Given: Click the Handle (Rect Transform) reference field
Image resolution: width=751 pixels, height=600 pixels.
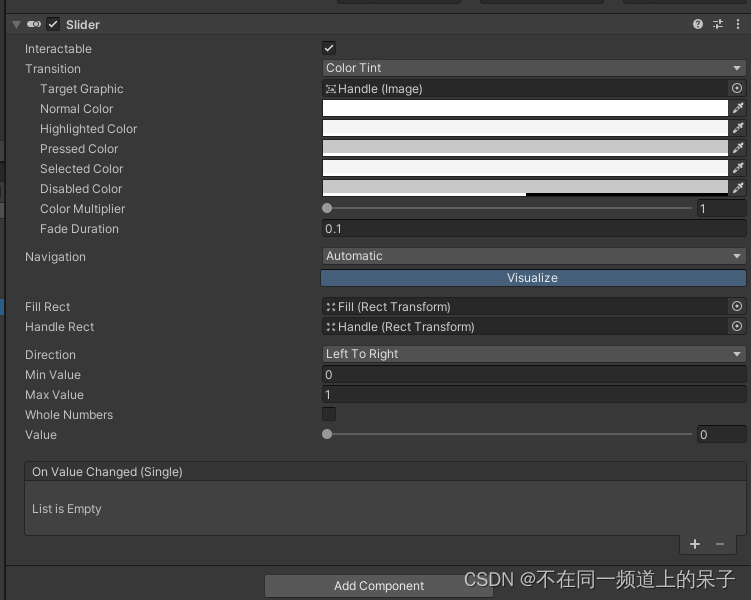Looking at the screenshot, I should pos(525,327).
